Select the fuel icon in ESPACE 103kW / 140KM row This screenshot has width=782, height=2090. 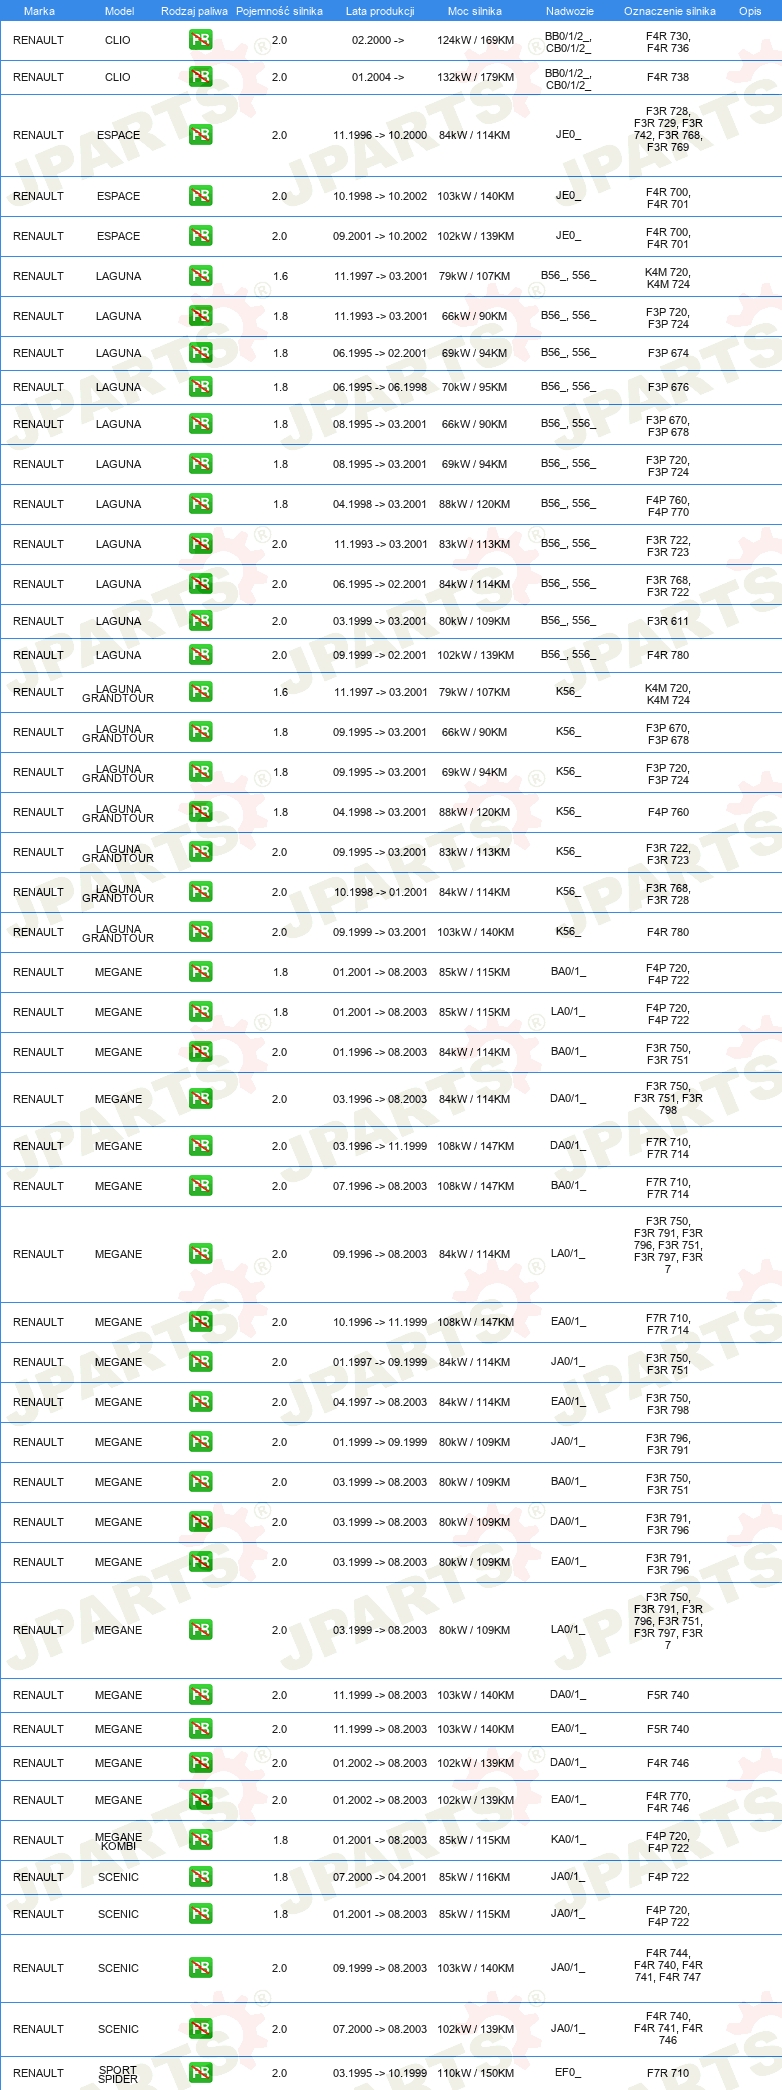point(200,196)
